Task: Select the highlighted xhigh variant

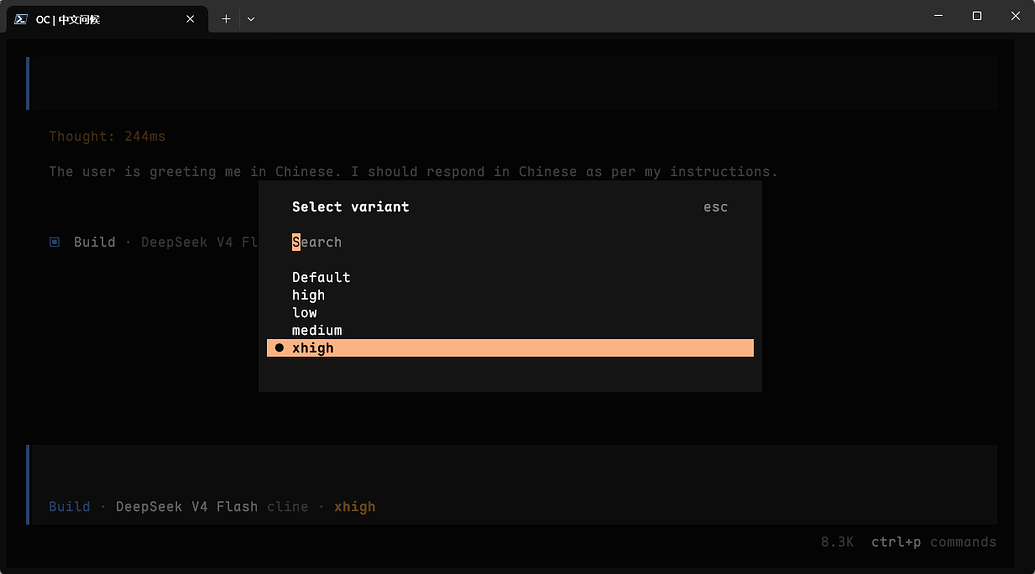Action: [x=510, y=348]
